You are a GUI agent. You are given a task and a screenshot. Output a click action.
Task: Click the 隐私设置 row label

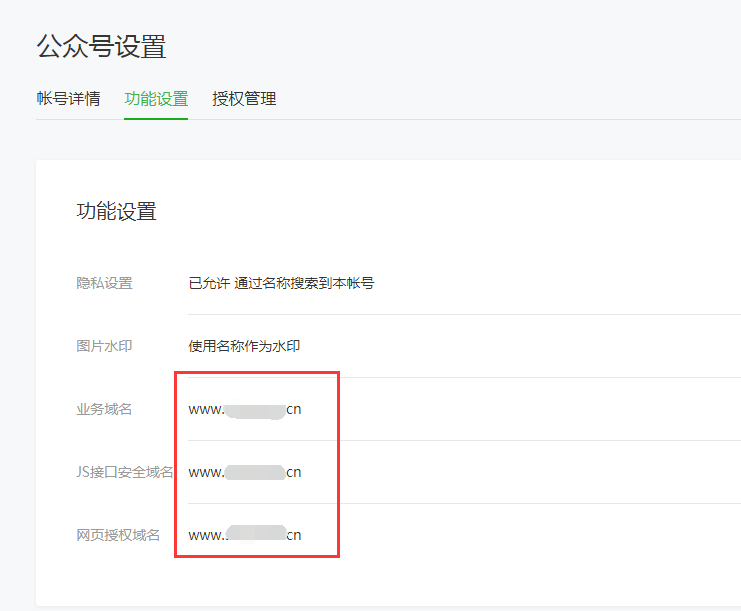coord(104,283)
